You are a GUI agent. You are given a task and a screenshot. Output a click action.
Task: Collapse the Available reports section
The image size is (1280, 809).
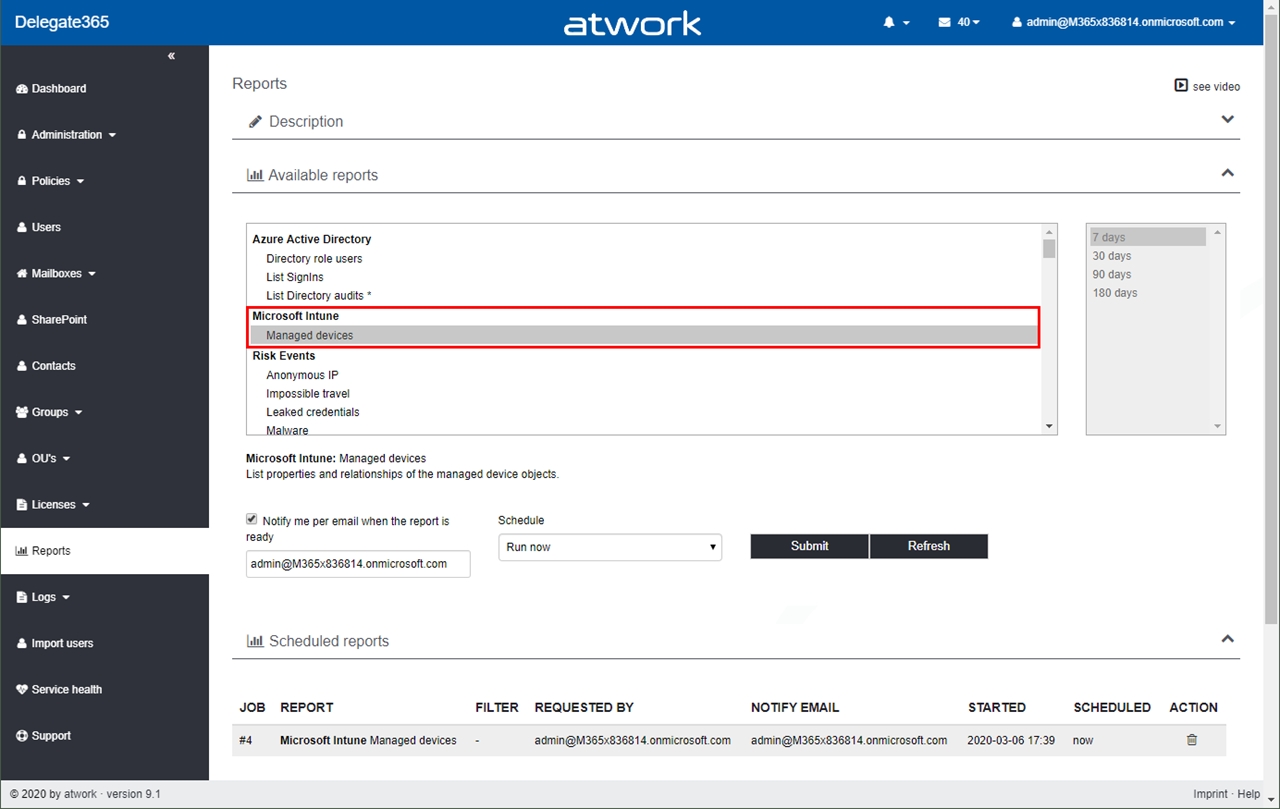click(1228, 173)
